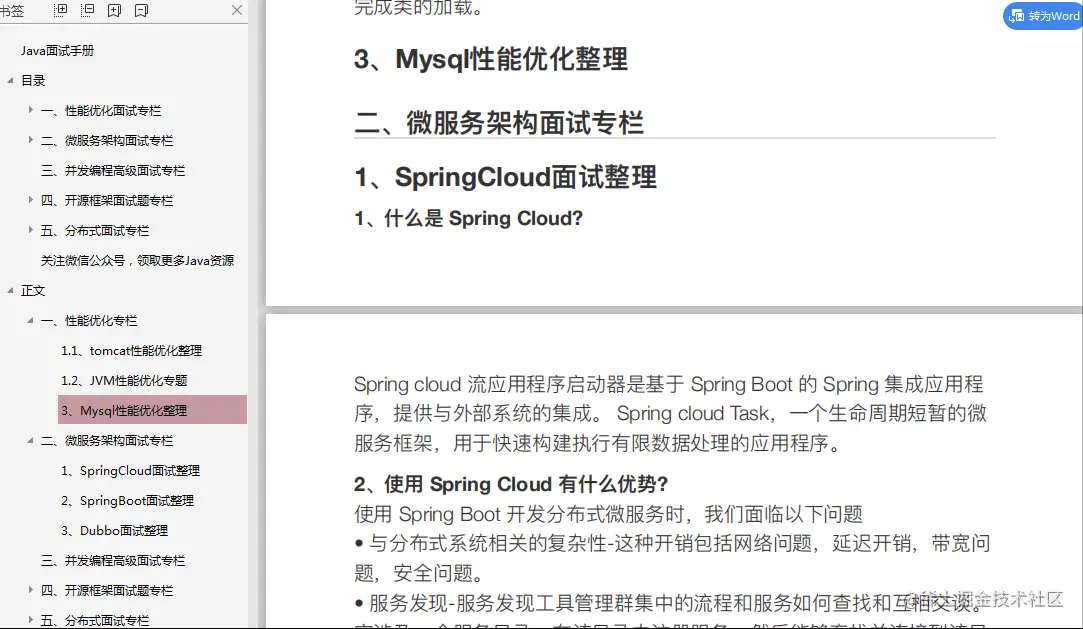Expand 二、微服务架构面试专栏 arrow under 目录
1083x629 pixels.
(30, 139)
